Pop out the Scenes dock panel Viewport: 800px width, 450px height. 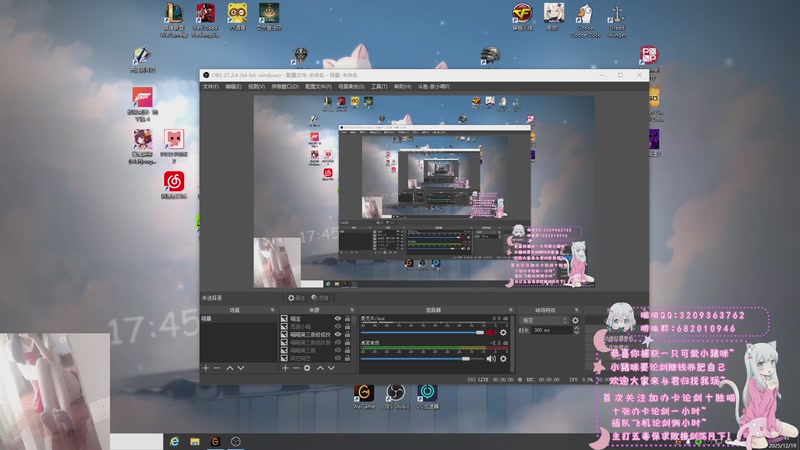click(x=272, y=310)
